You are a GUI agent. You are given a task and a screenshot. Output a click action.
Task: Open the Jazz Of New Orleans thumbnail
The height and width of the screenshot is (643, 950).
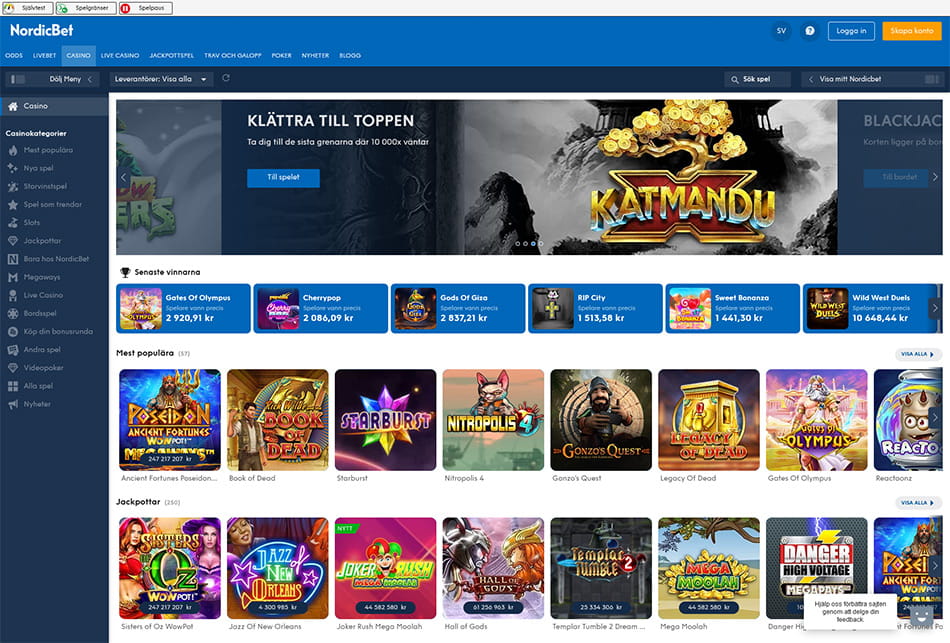click(x=277, y=568)
